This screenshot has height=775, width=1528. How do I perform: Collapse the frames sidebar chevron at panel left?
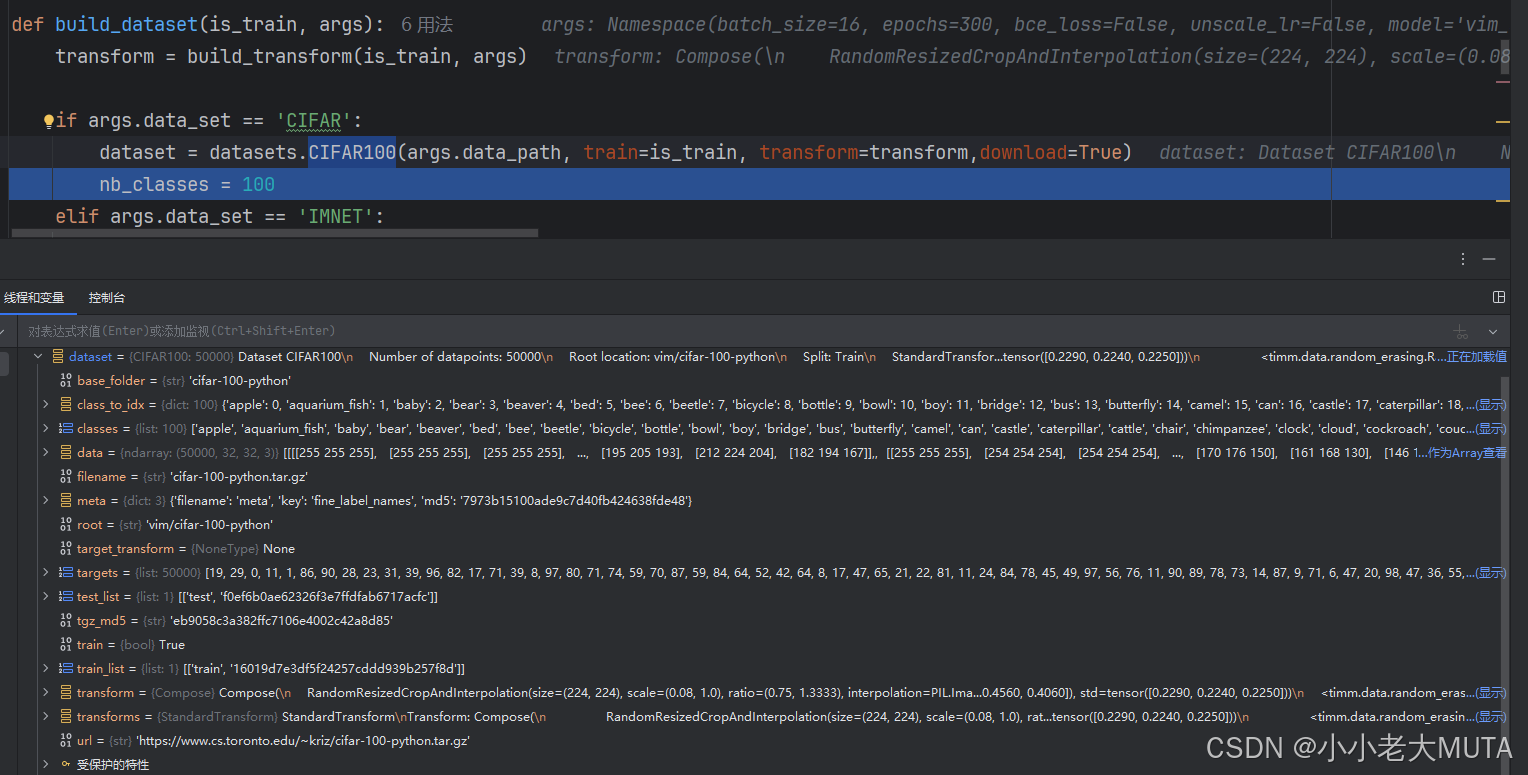[4, 331]
